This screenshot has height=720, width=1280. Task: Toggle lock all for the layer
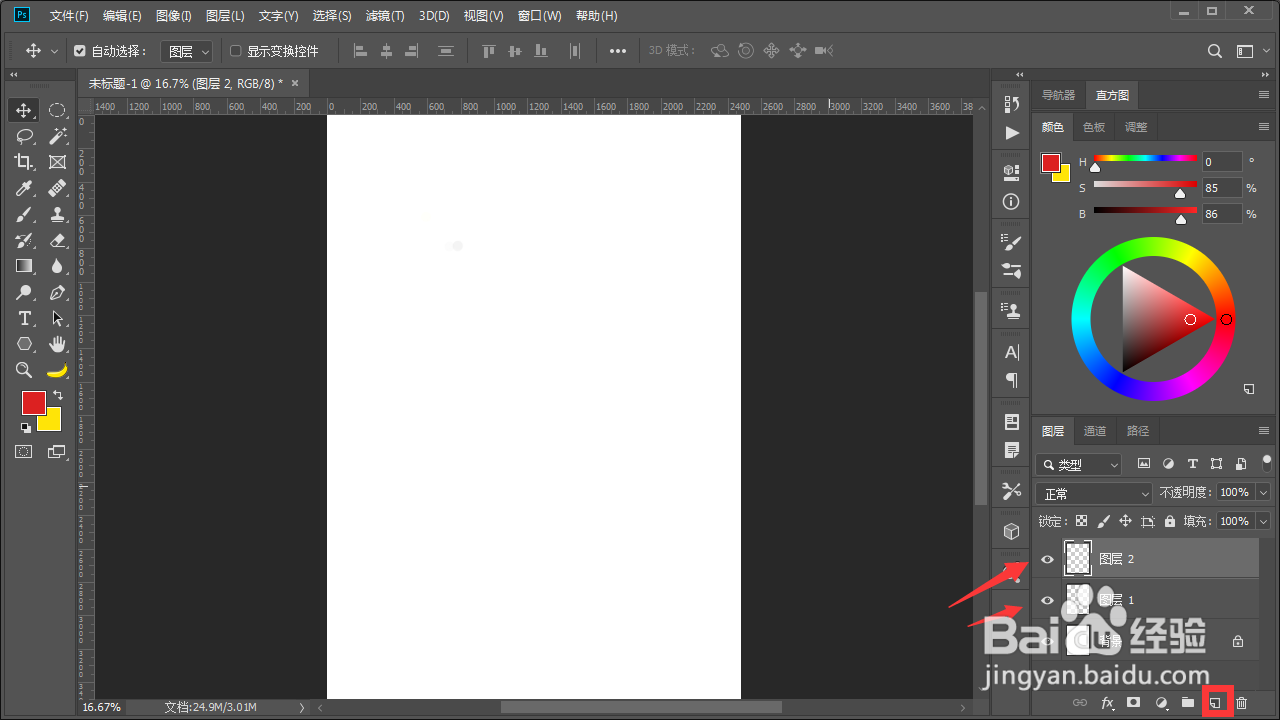(1169, 521)
